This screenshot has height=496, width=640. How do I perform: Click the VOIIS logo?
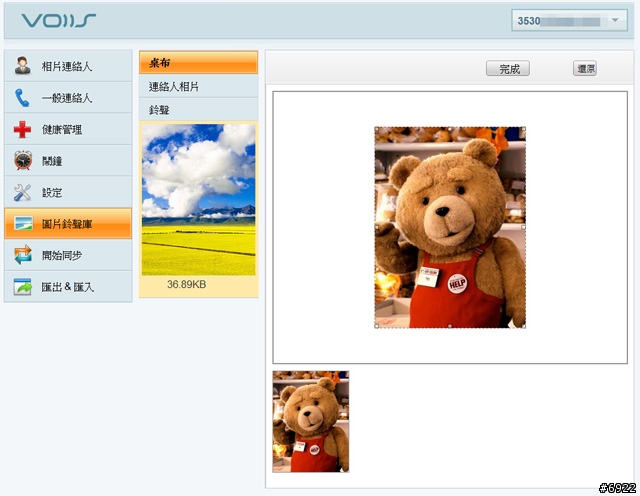(x=59, y=20)
